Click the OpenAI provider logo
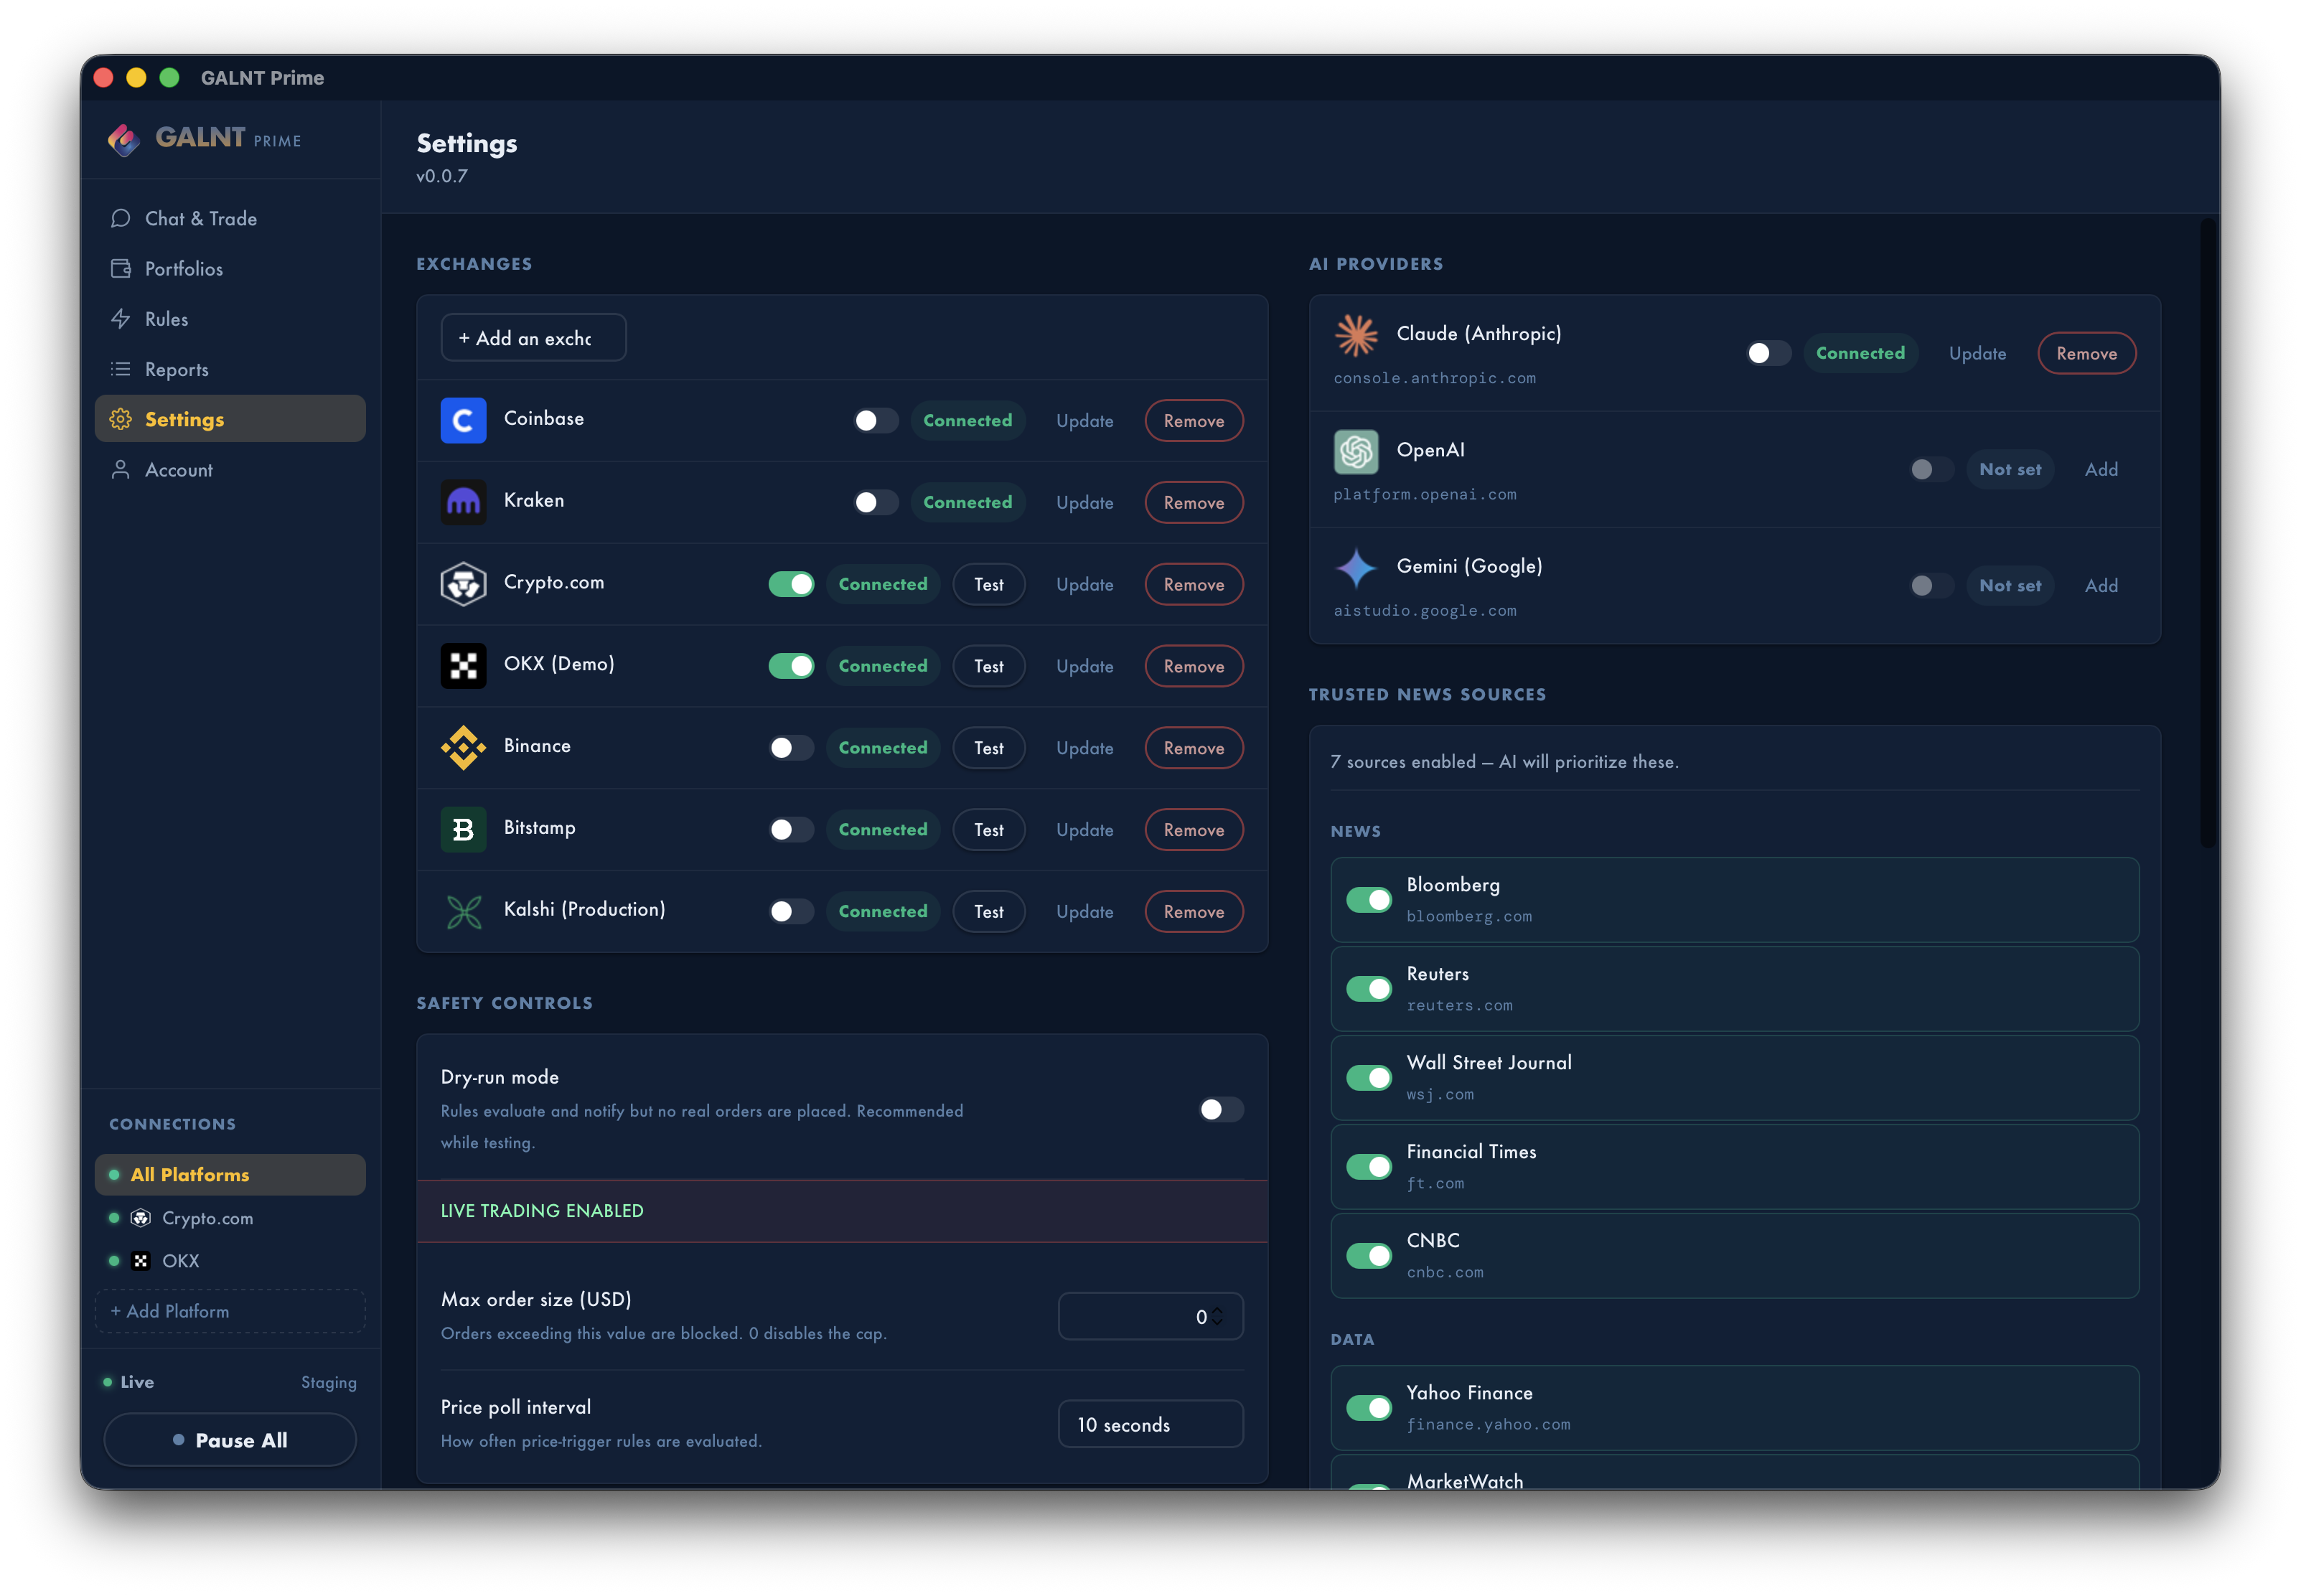This screenshot has width=2301, height=1596. (x=1356, y=452)
